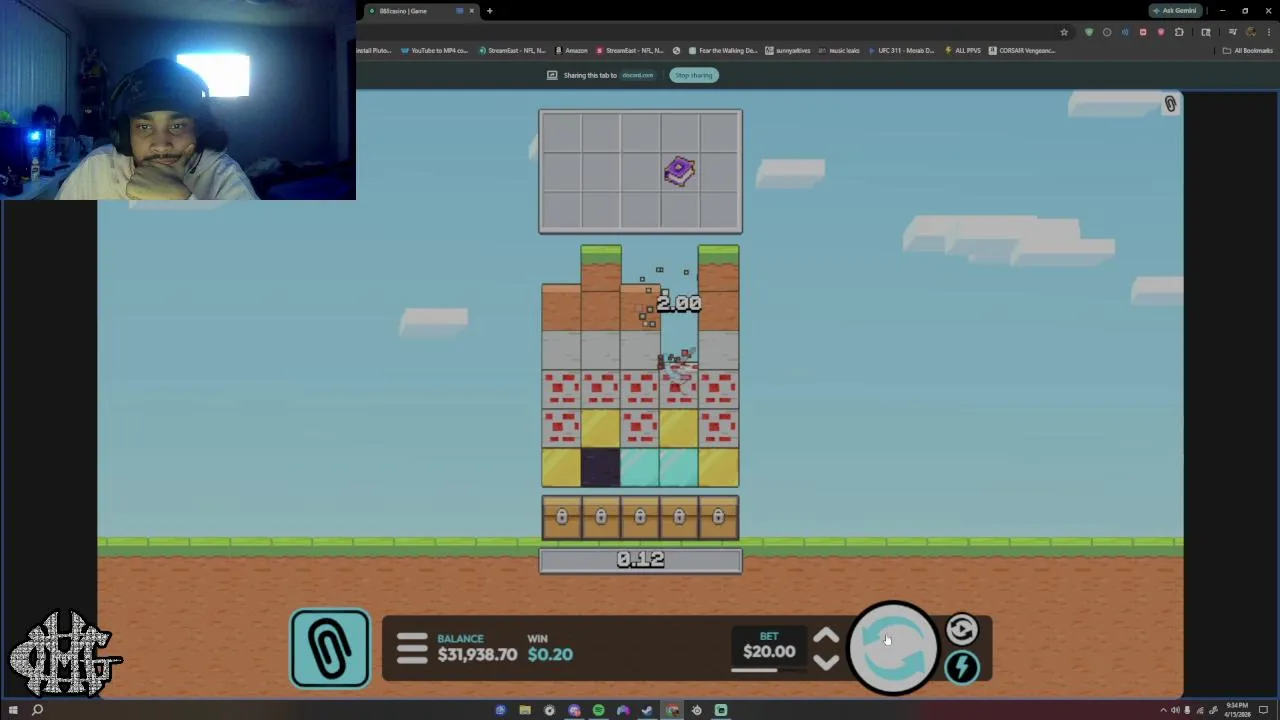Close the 888casino Game tab
The image size is (1280, 720).
pyautogui.click(x=472, y=11)
